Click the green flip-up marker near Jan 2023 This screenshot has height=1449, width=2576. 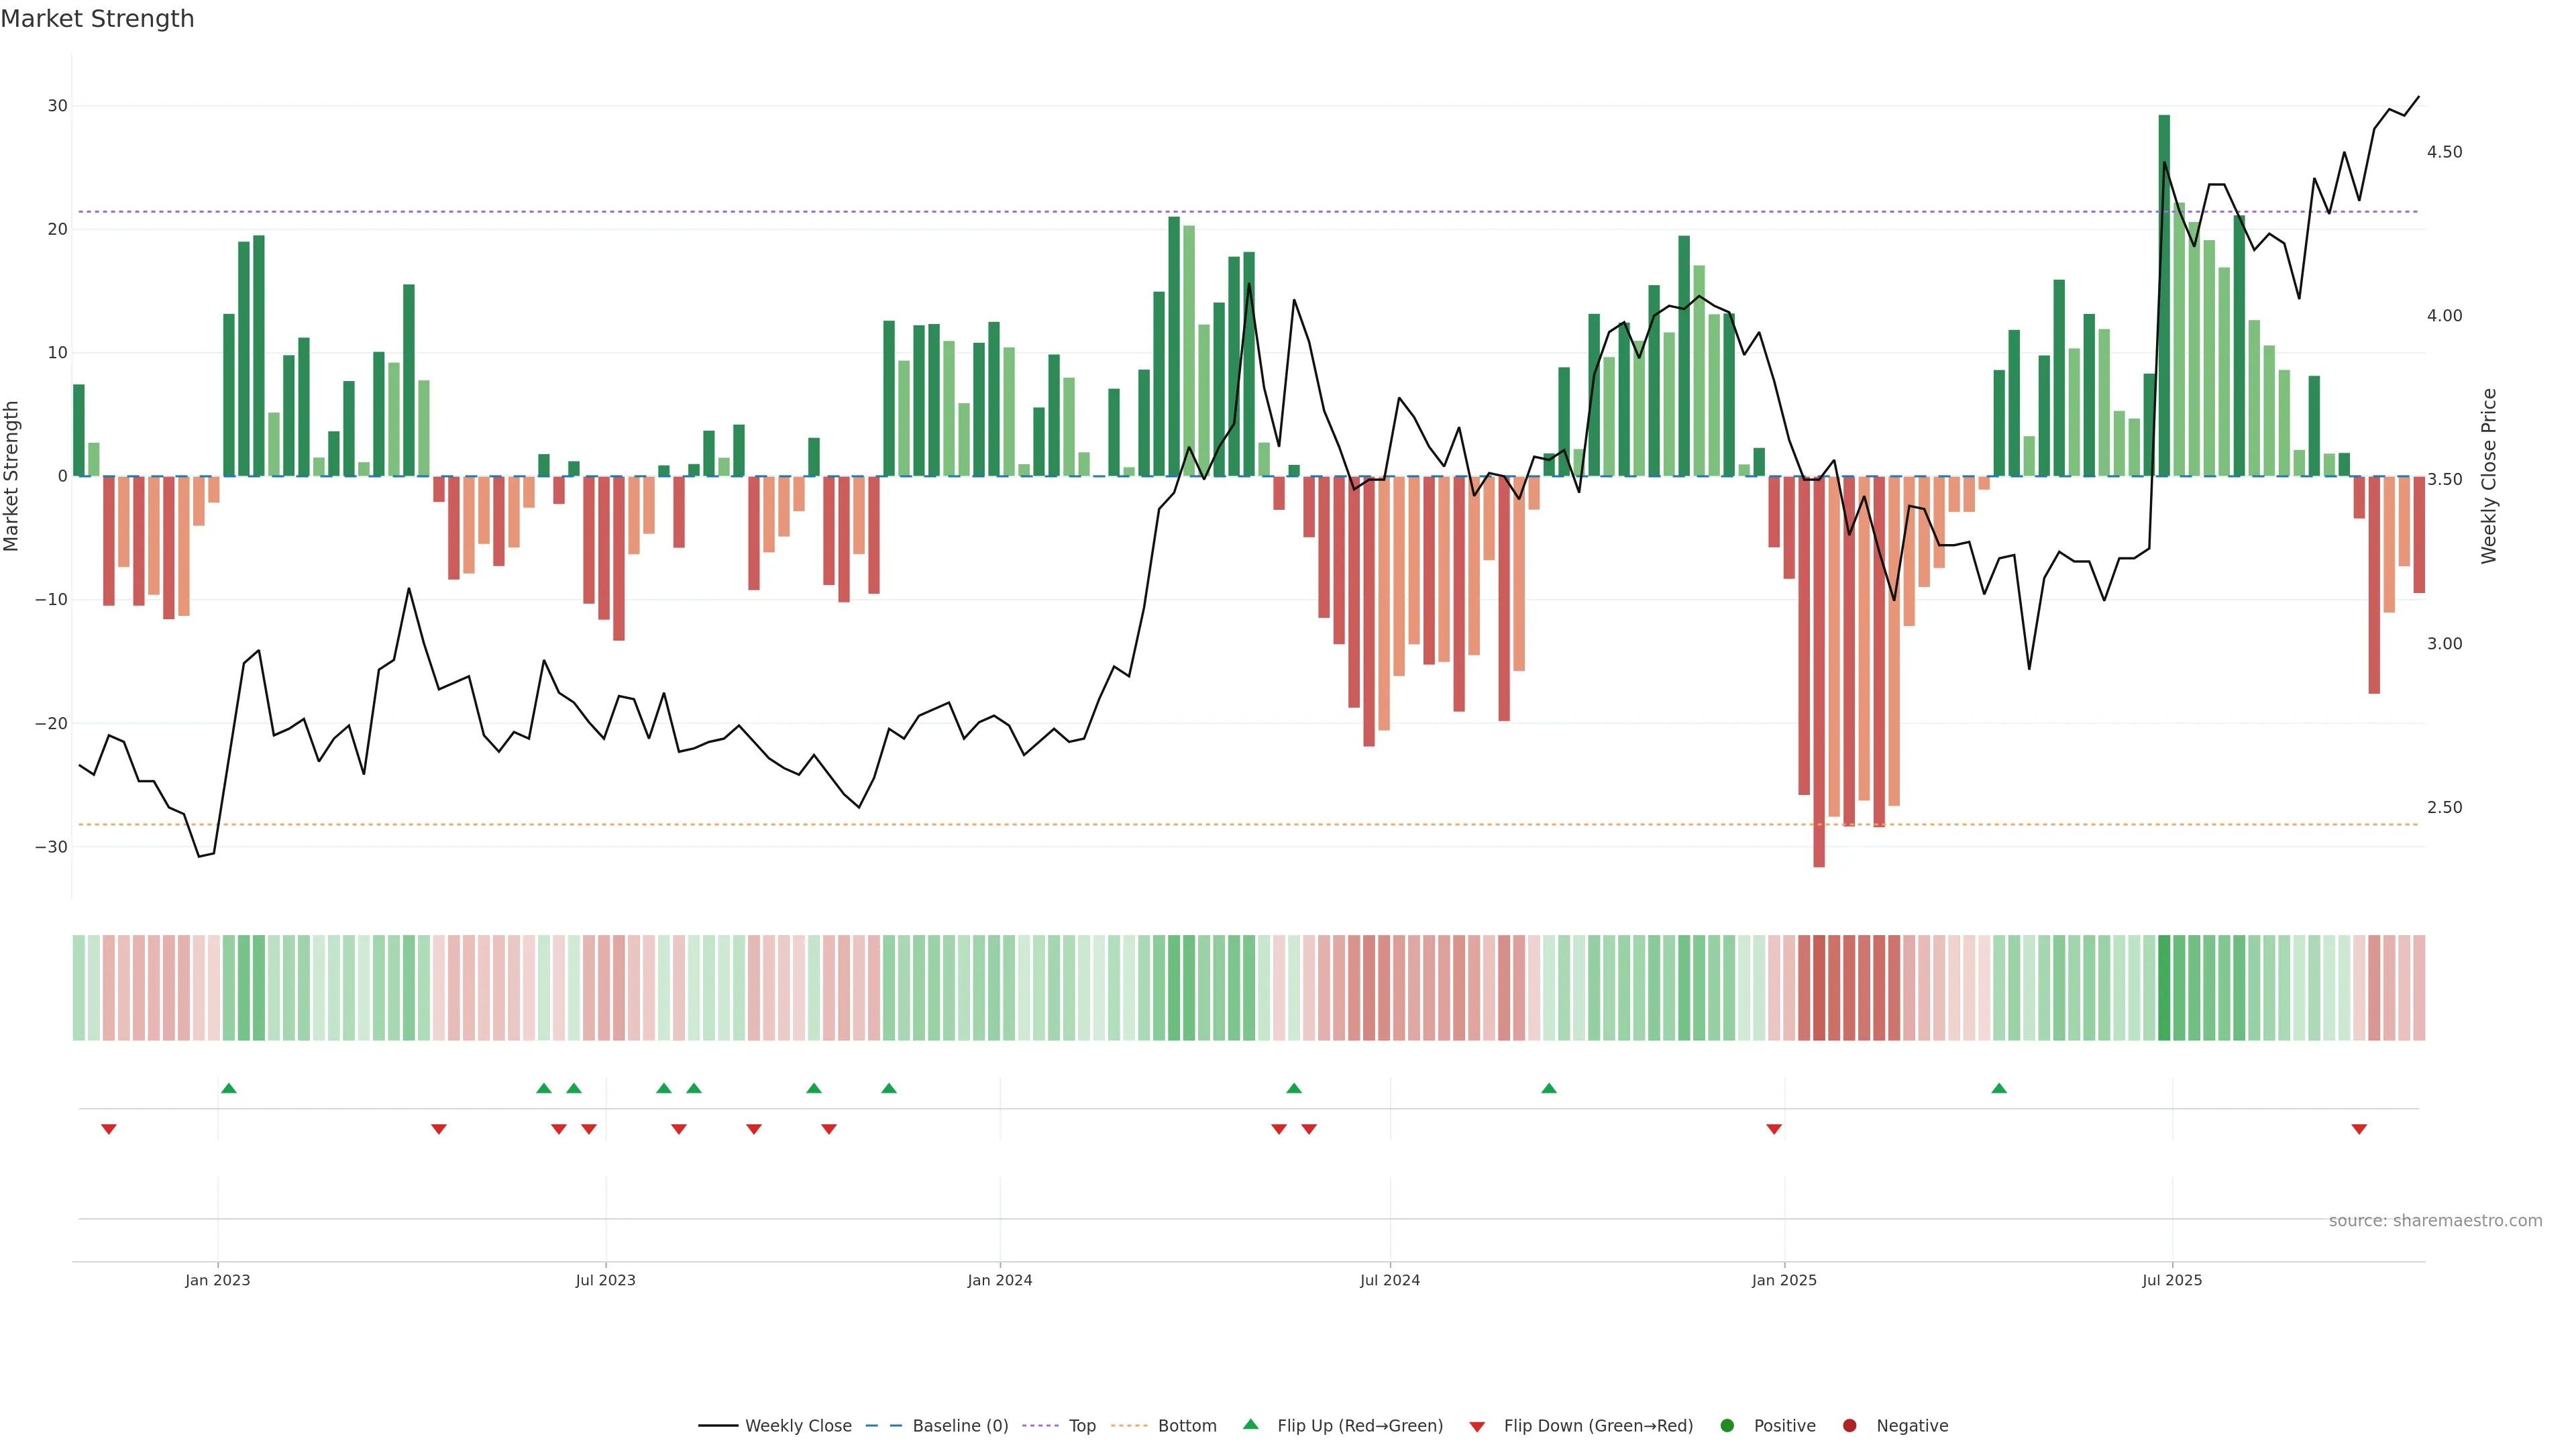click(229, 1088)
